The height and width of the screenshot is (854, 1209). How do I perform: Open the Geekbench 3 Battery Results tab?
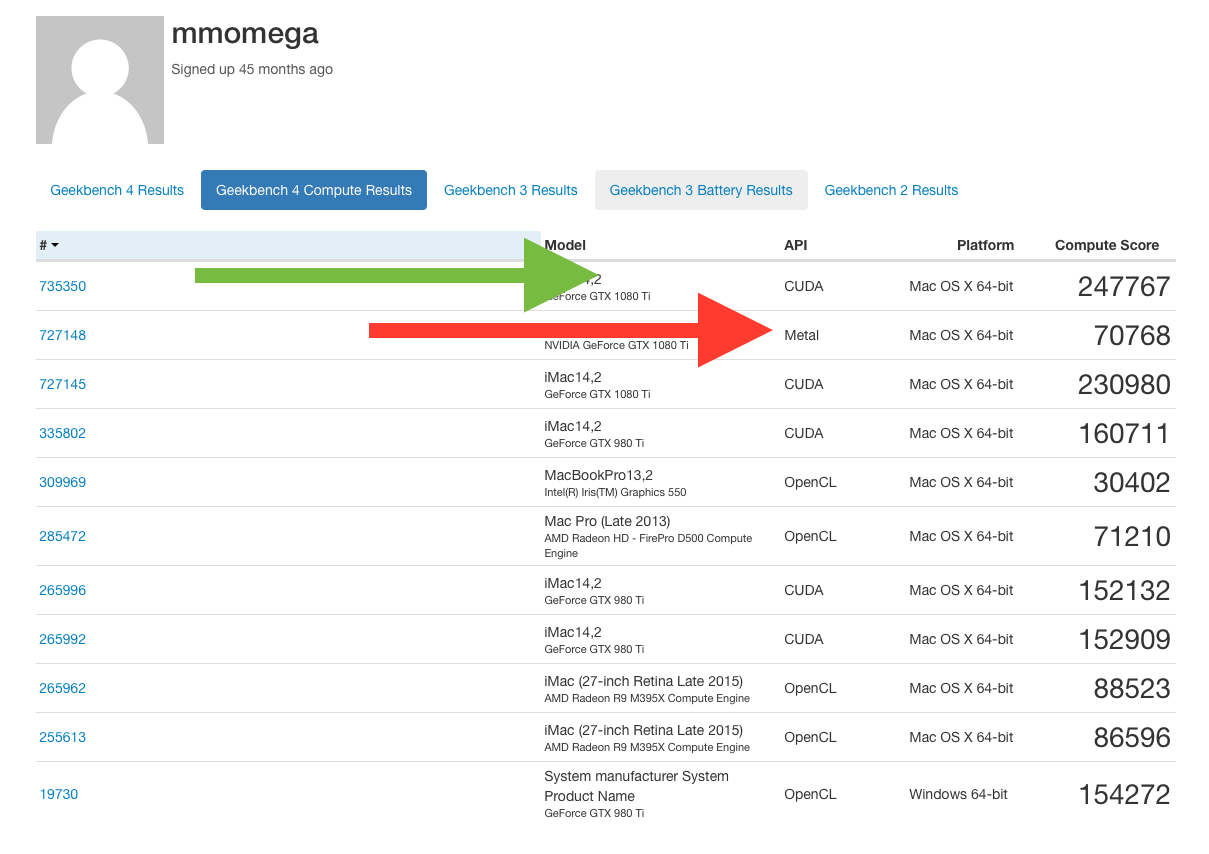coord(701,190)
